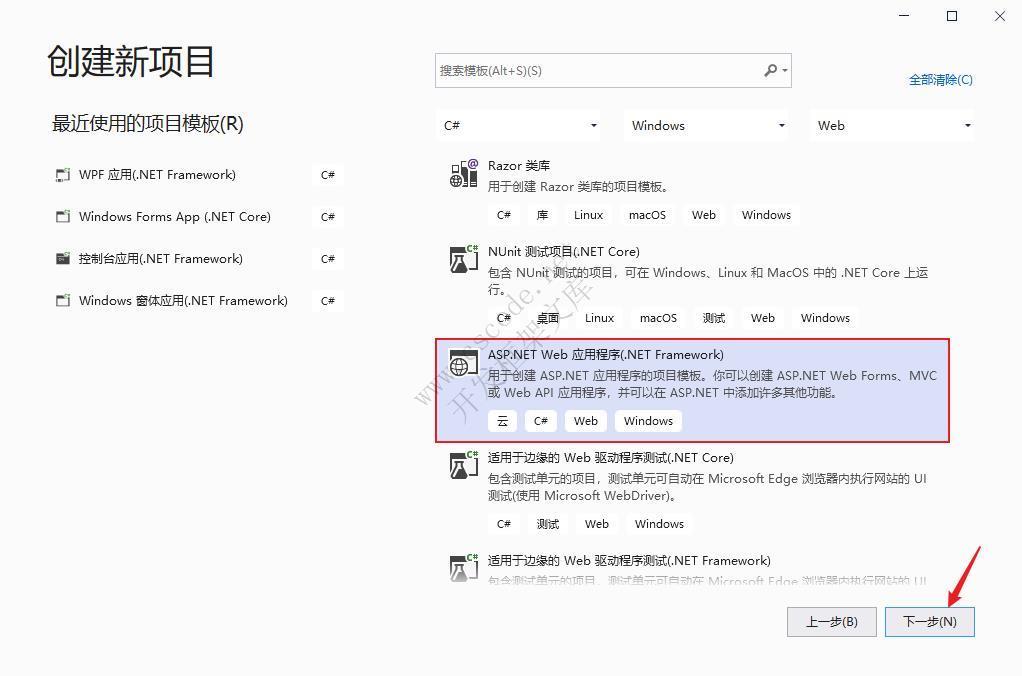The height and width of the screenshot is (676, 1022).
Task: Open the C# language filter dropdown
Action: 521,125
